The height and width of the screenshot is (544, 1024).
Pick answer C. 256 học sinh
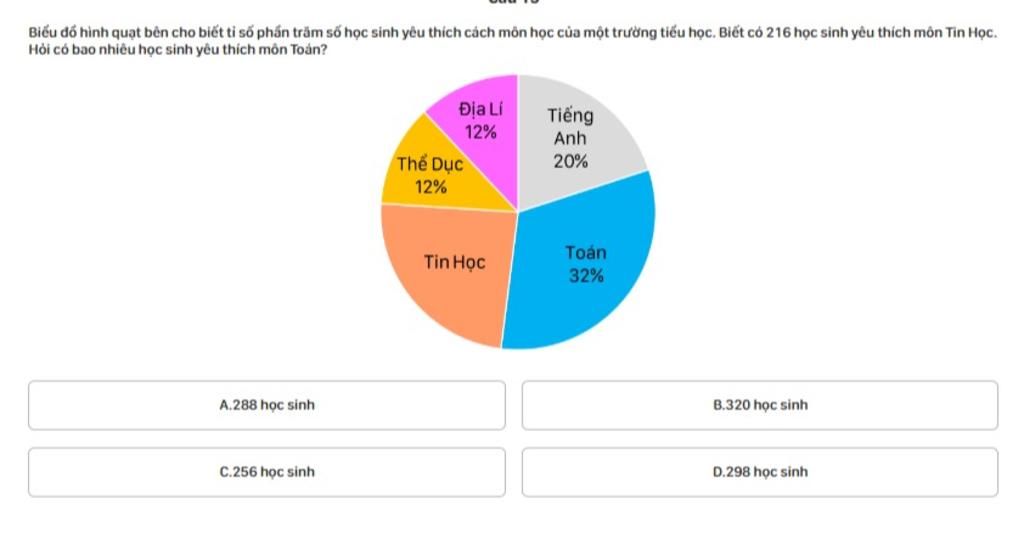pos(266,472)
